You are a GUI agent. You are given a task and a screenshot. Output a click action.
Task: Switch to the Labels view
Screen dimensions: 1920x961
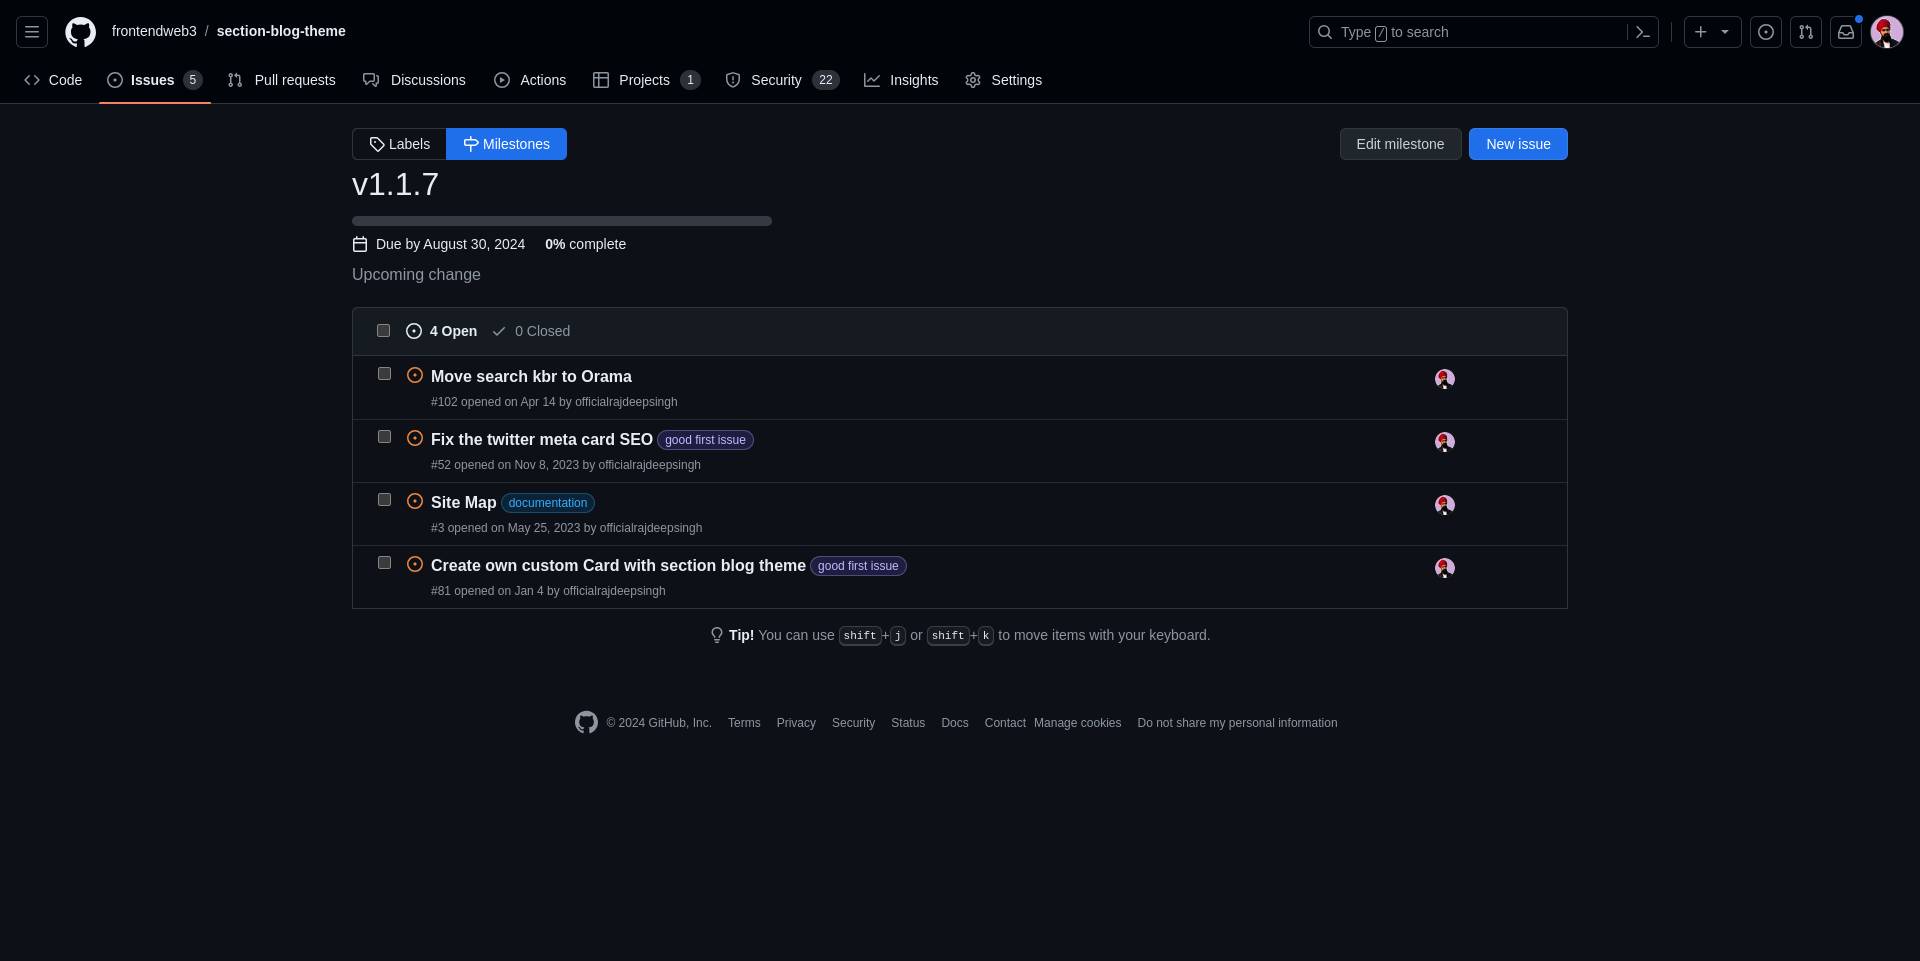[x=399, y=144]
